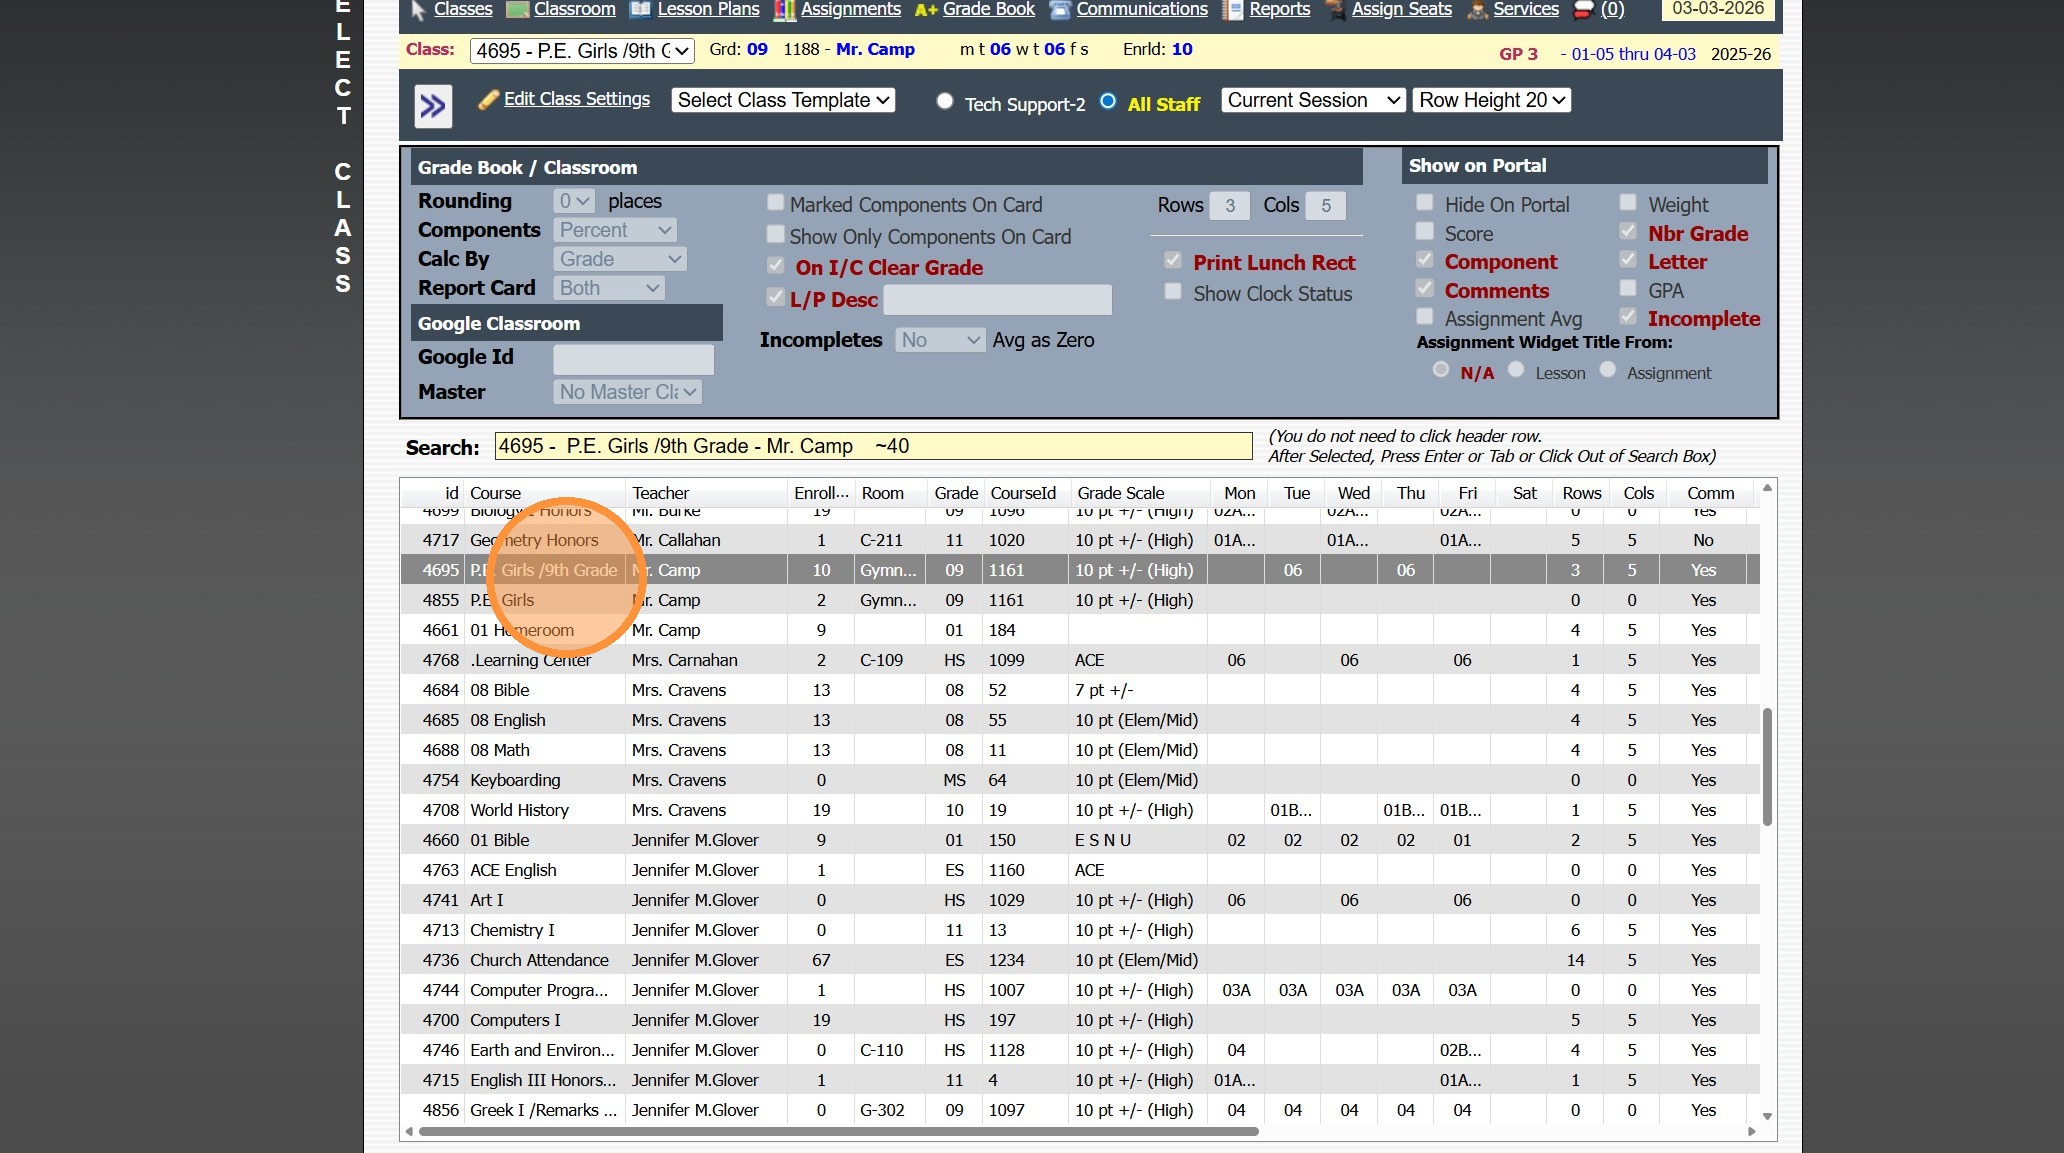
Task: Expand the Current Session dropdown
Action: (x=1313, y=100)
